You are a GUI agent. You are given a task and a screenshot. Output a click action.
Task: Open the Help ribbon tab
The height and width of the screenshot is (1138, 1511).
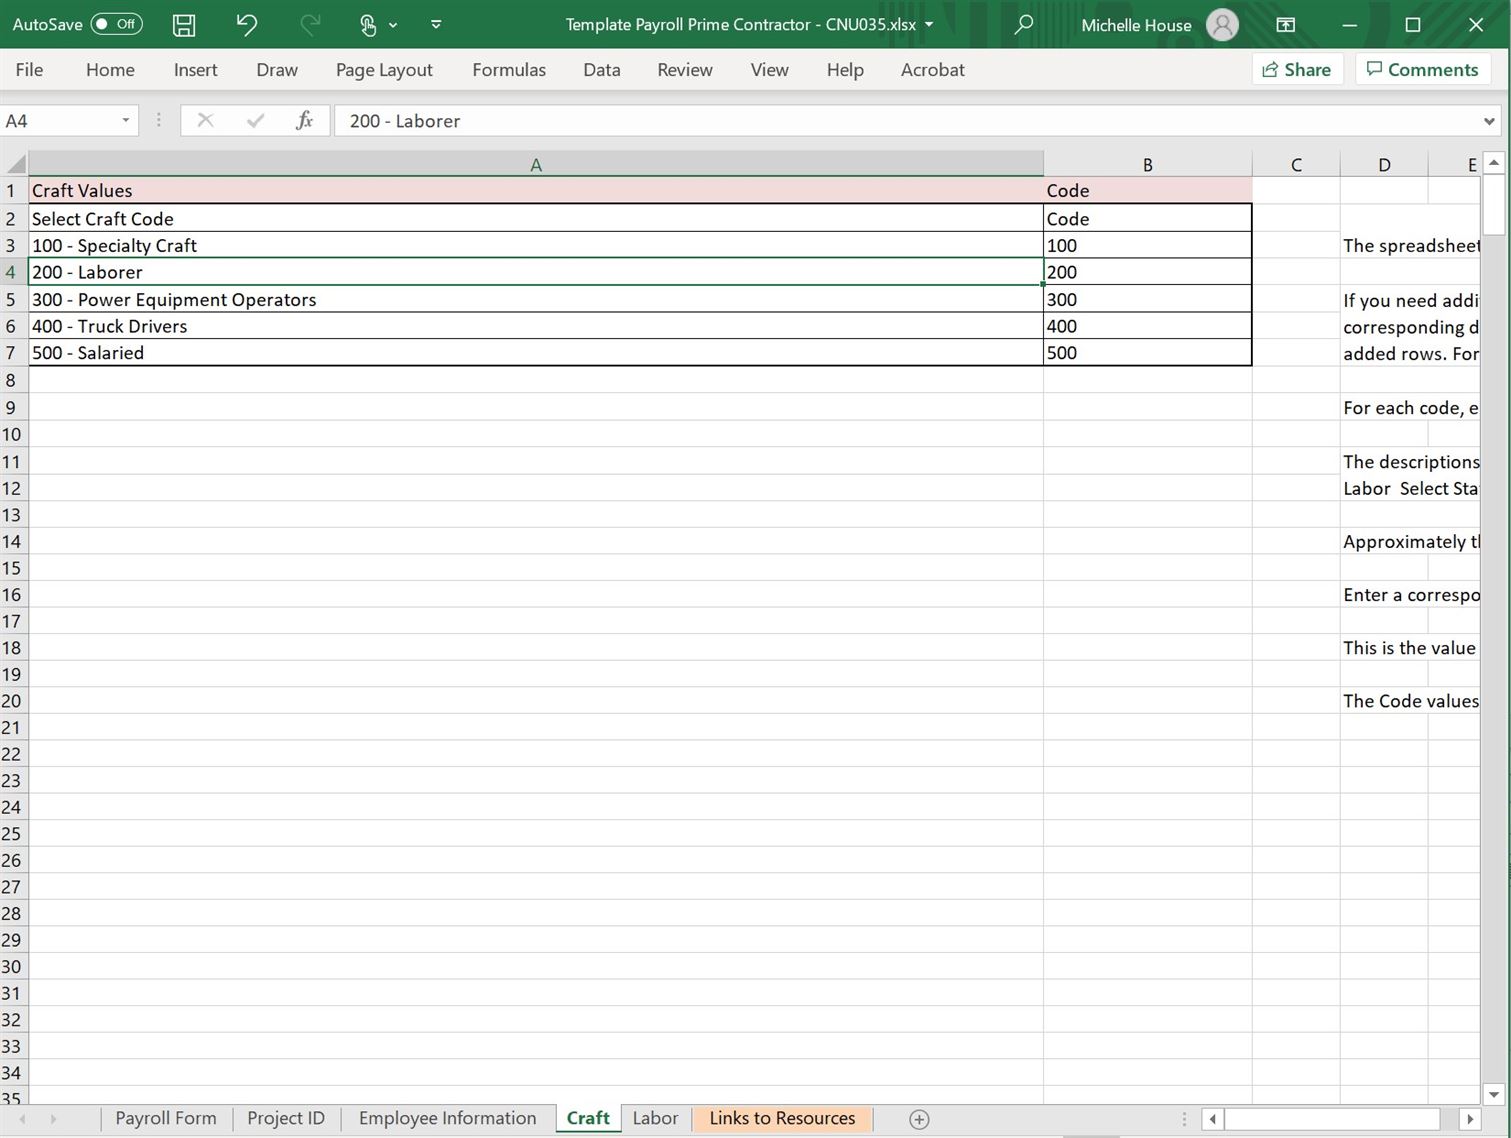(845, 70)
